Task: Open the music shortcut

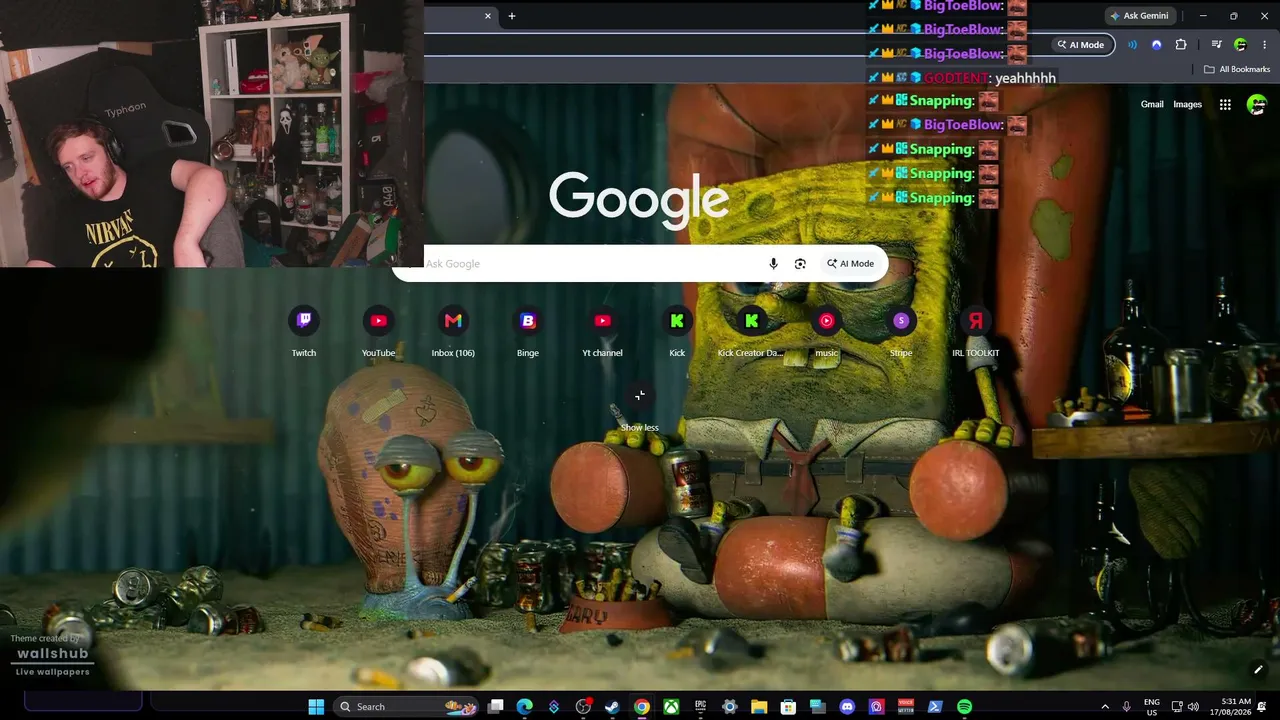Action: click(826, 331)
